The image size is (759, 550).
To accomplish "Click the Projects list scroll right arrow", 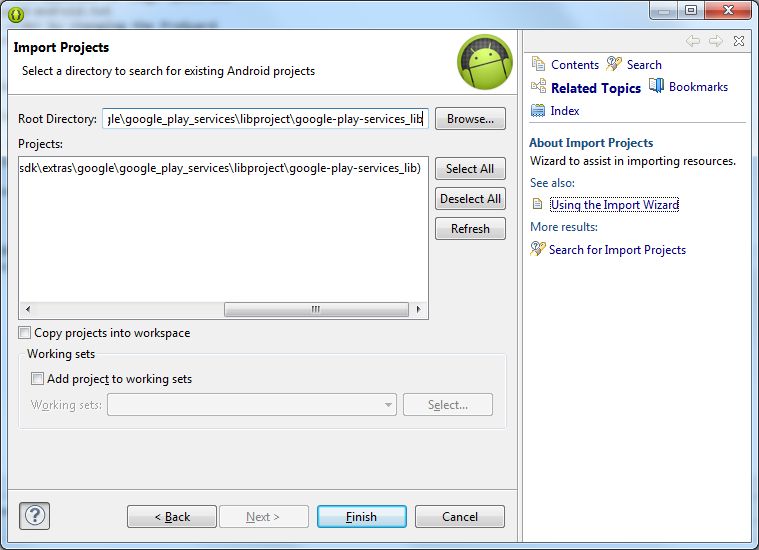I will [x=418, y=309].
